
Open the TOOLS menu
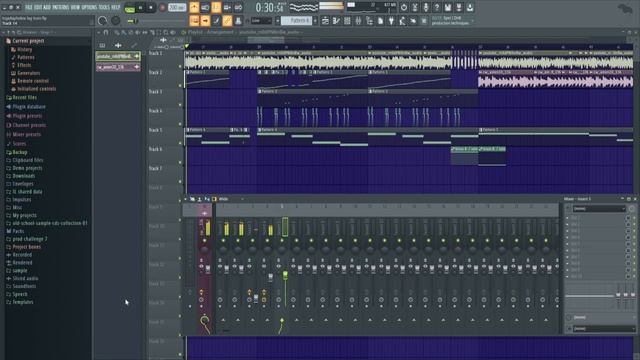click(x=104, y=7)
